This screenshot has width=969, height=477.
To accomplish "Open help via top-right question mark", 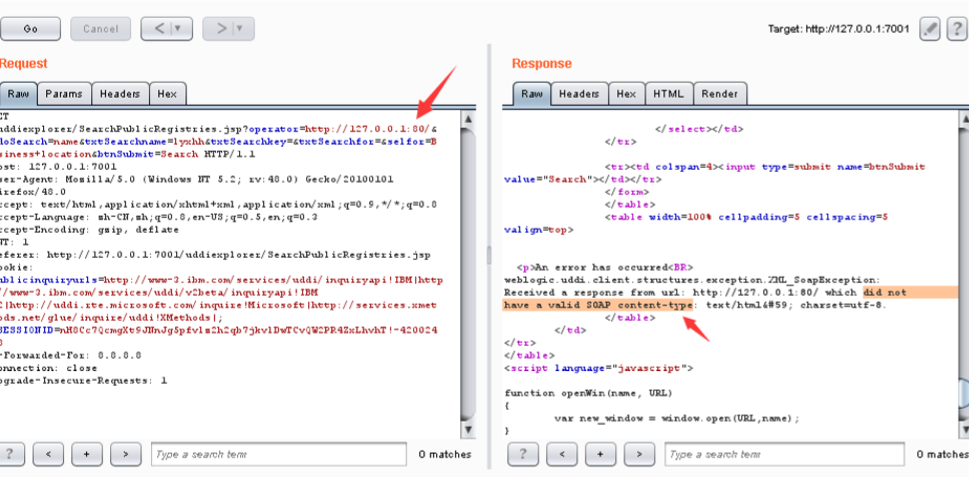I will (957, 29).
